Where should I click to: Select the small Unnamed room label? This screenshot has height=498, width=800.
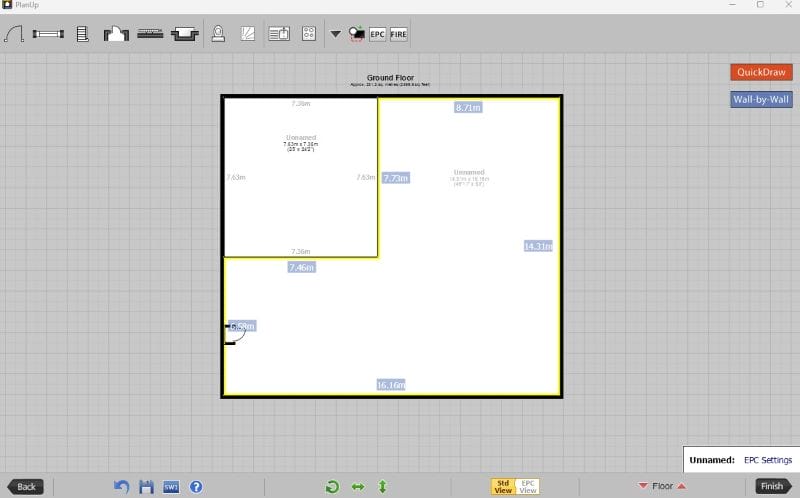[301, 138]
